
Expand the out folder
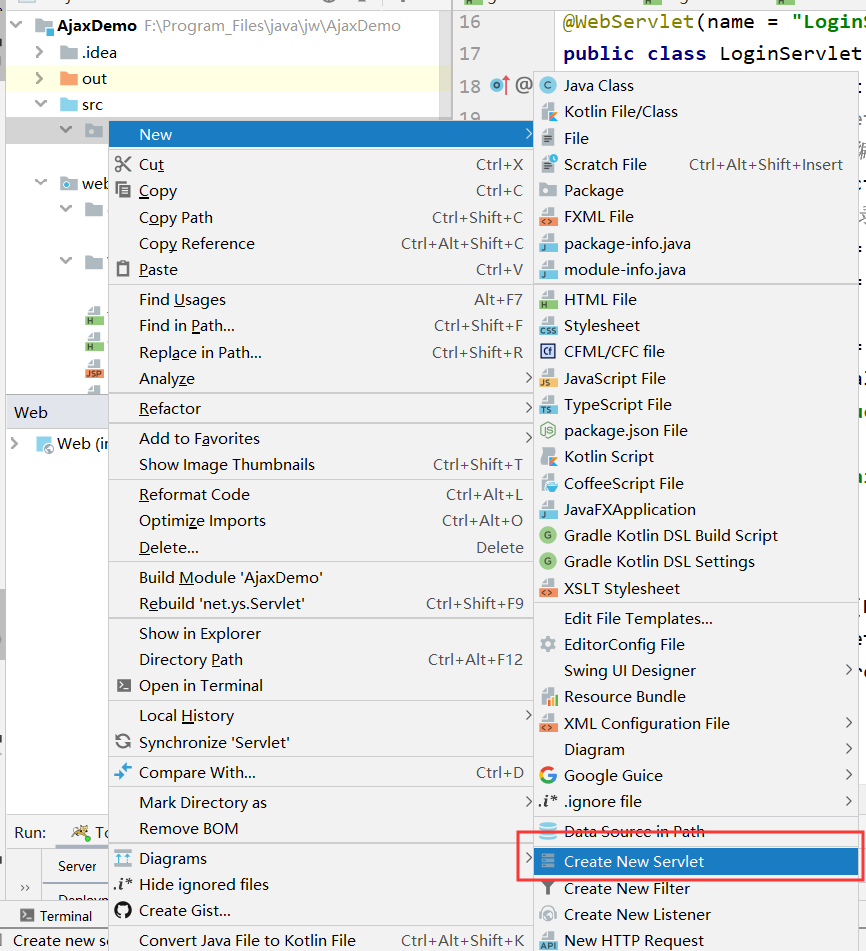coord(39,78)
